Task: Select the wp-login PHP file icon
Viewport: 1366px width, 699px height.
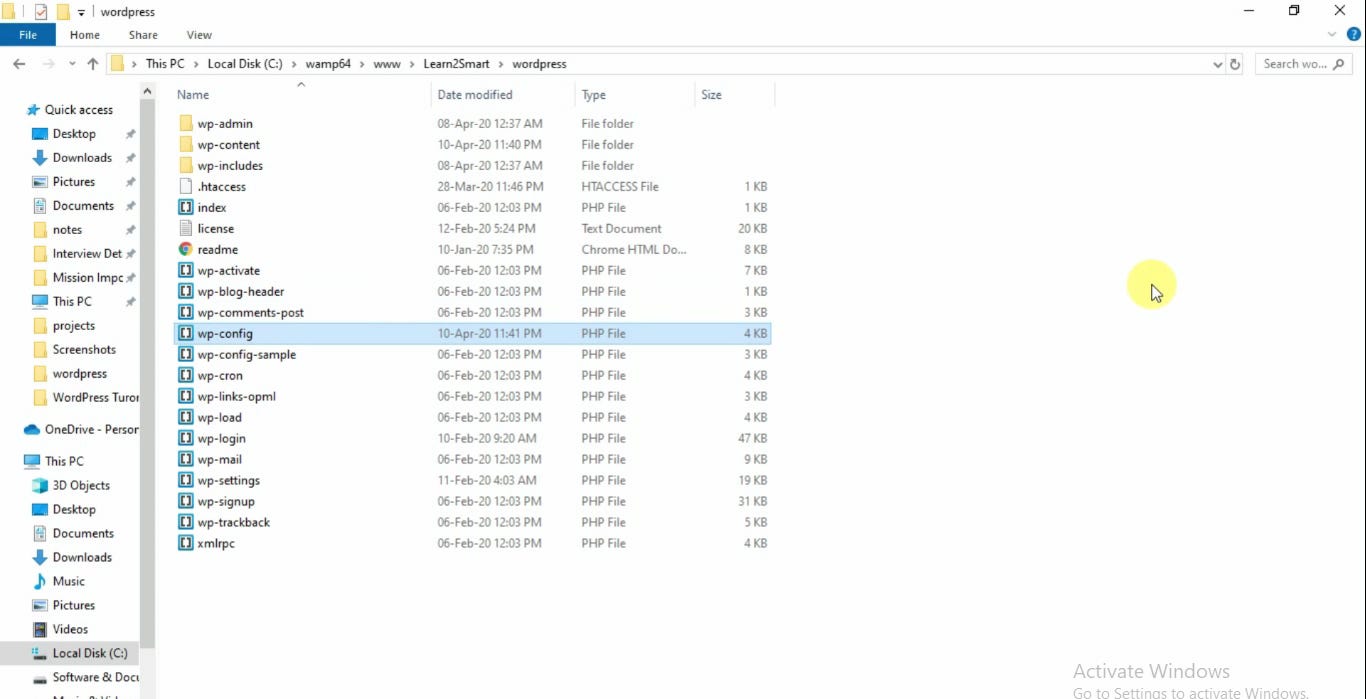Action: [185, 439]
